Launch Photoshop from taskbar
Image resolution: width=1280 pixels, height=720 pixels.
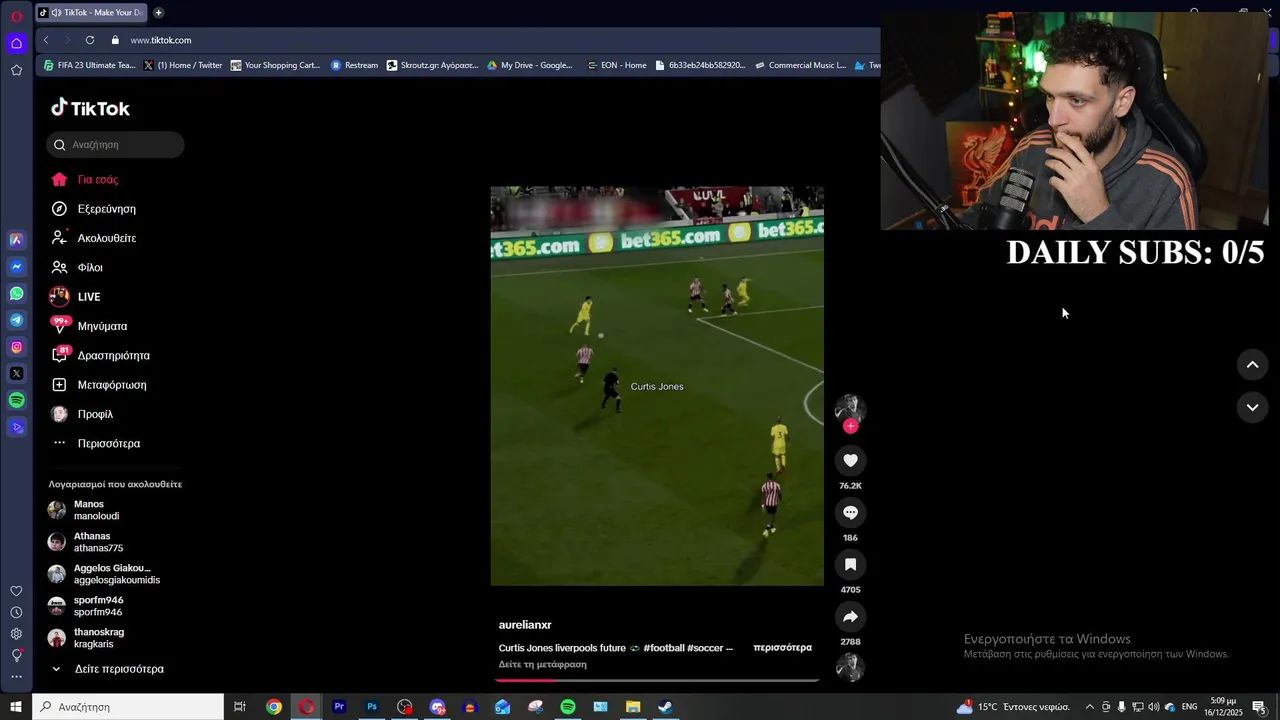(372, 707)
